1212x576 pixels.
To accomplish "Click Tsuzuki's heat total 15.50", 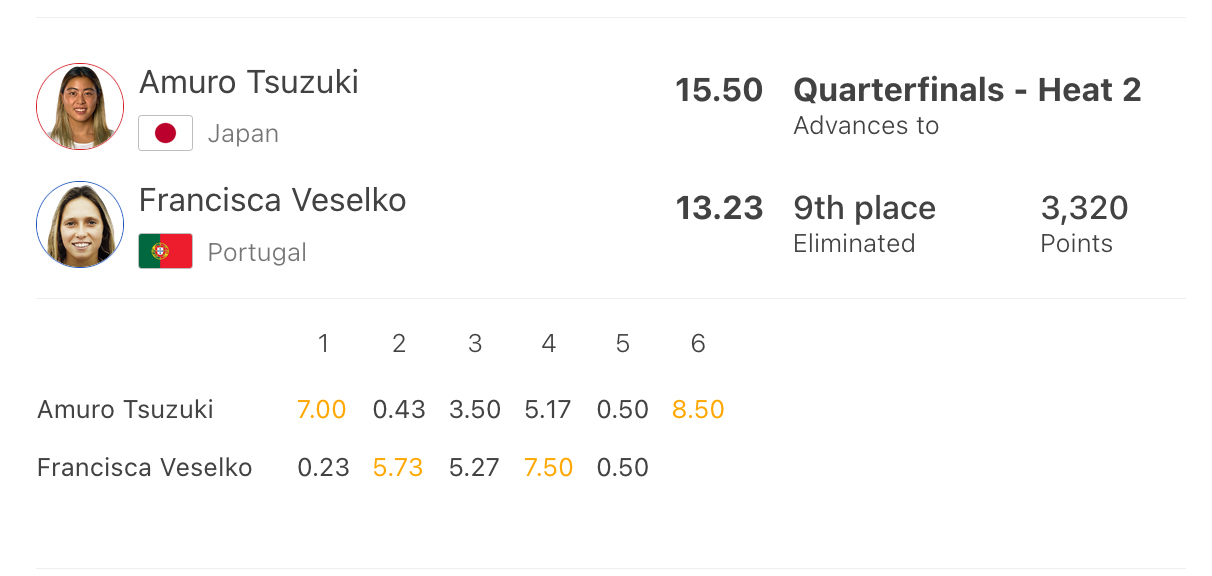I will 719,90.
